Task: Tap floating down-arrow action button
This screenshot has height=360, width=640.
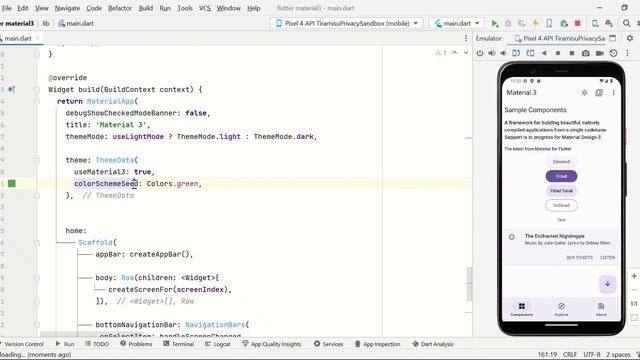Action: pos(607,284)
